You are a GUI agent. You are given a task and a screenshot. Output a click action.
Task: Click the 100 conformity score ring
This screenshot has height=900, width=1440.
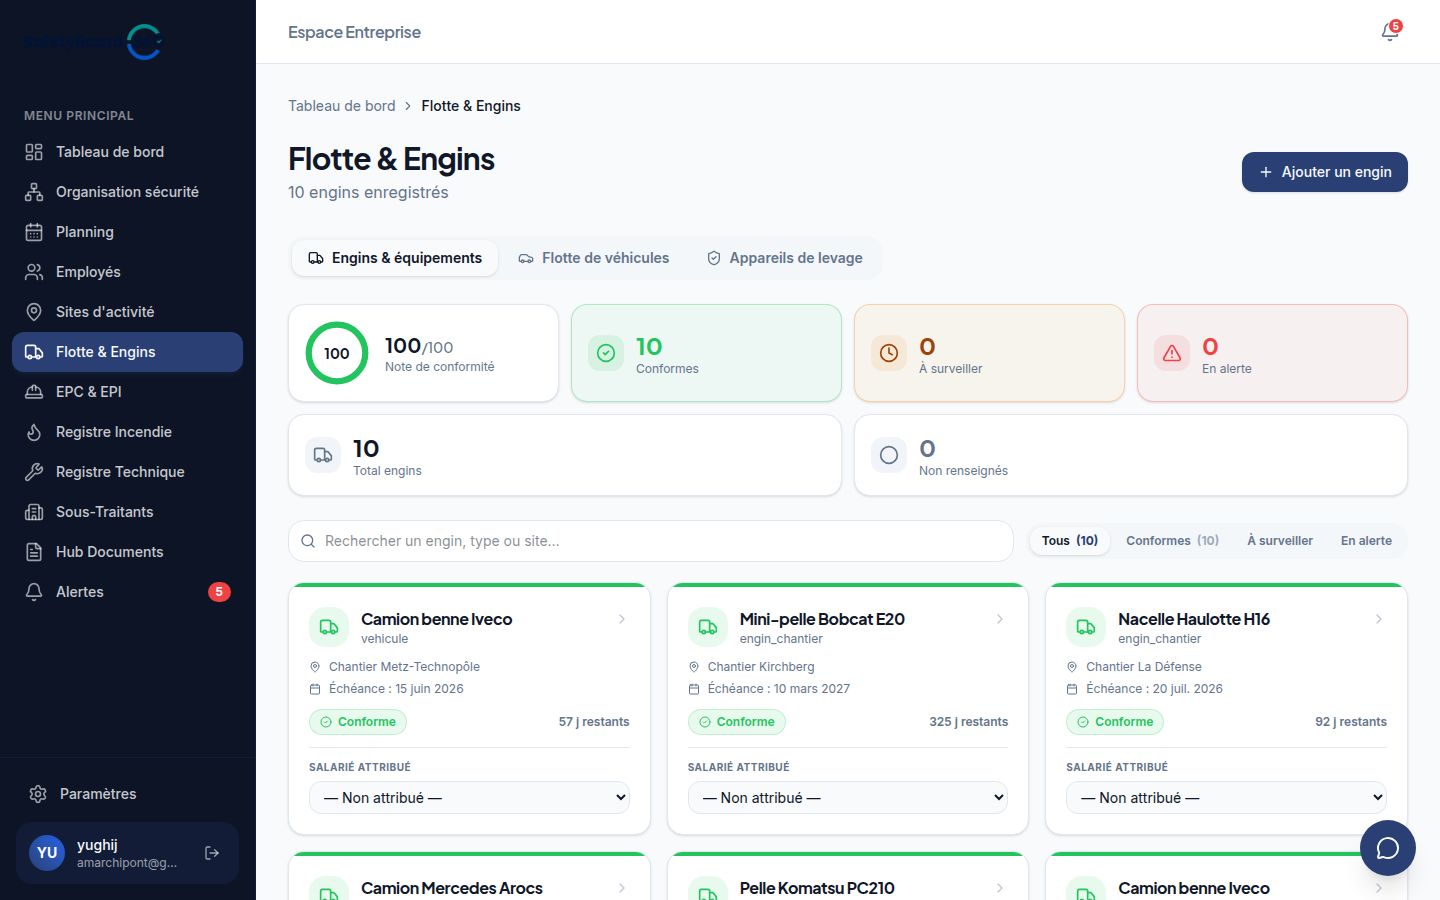click(x=337, y=353)
